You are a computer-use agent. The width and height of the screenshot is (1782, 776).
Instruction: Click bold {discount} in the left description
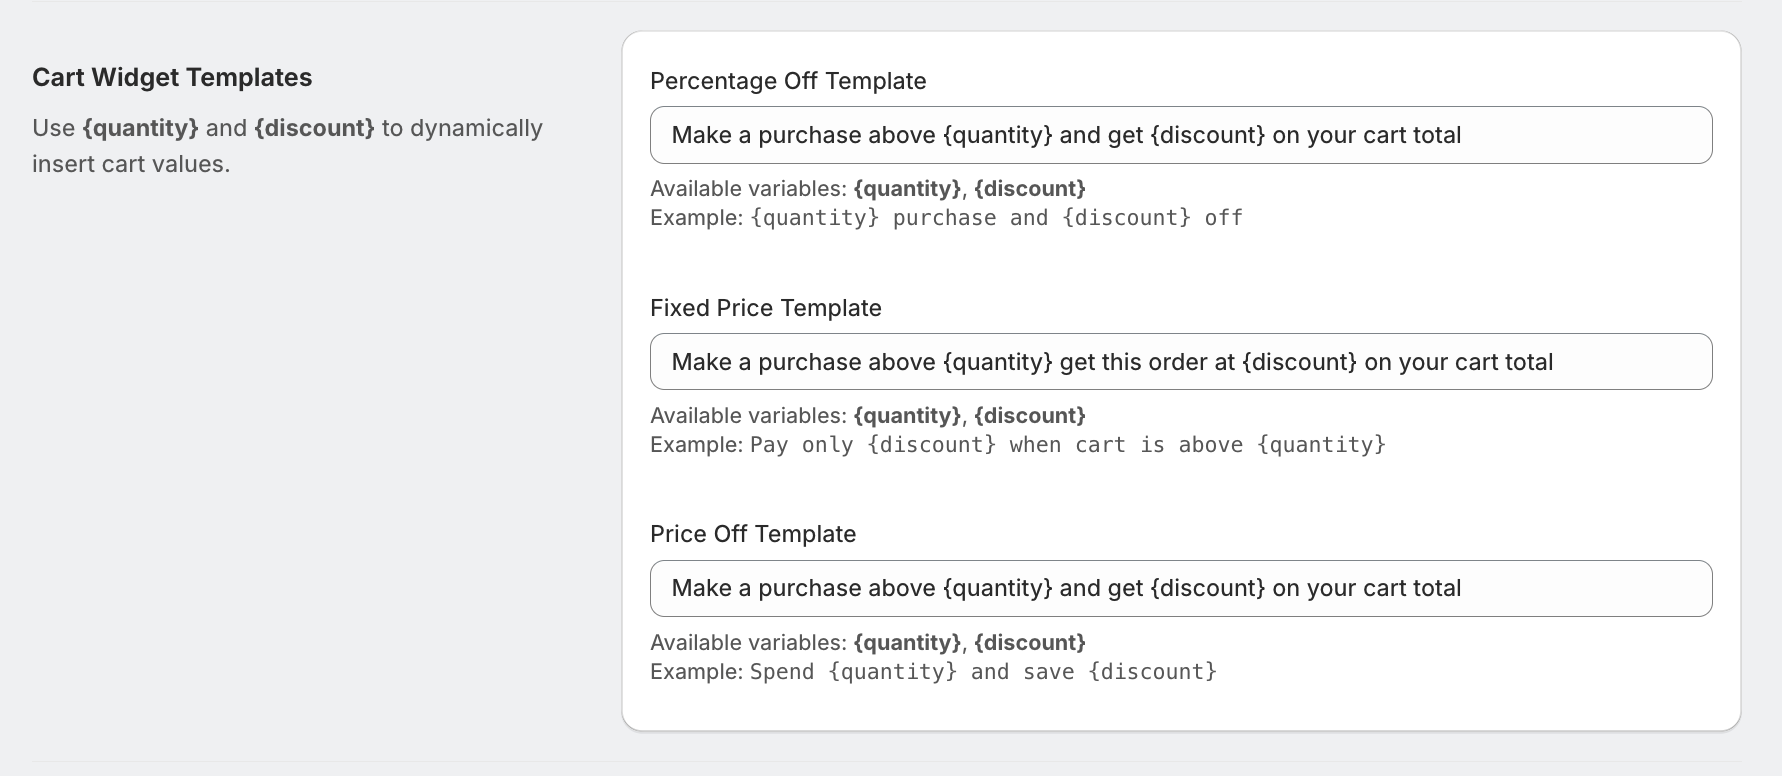(x=314, y=128)
